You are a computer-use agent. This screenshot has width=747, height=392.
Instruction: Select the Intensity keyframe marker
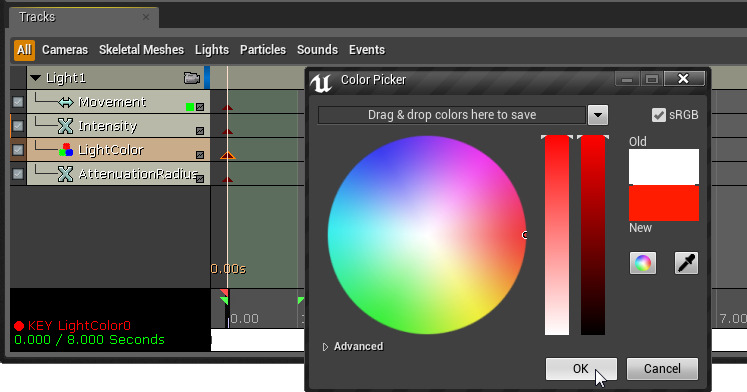pos(227,131)
